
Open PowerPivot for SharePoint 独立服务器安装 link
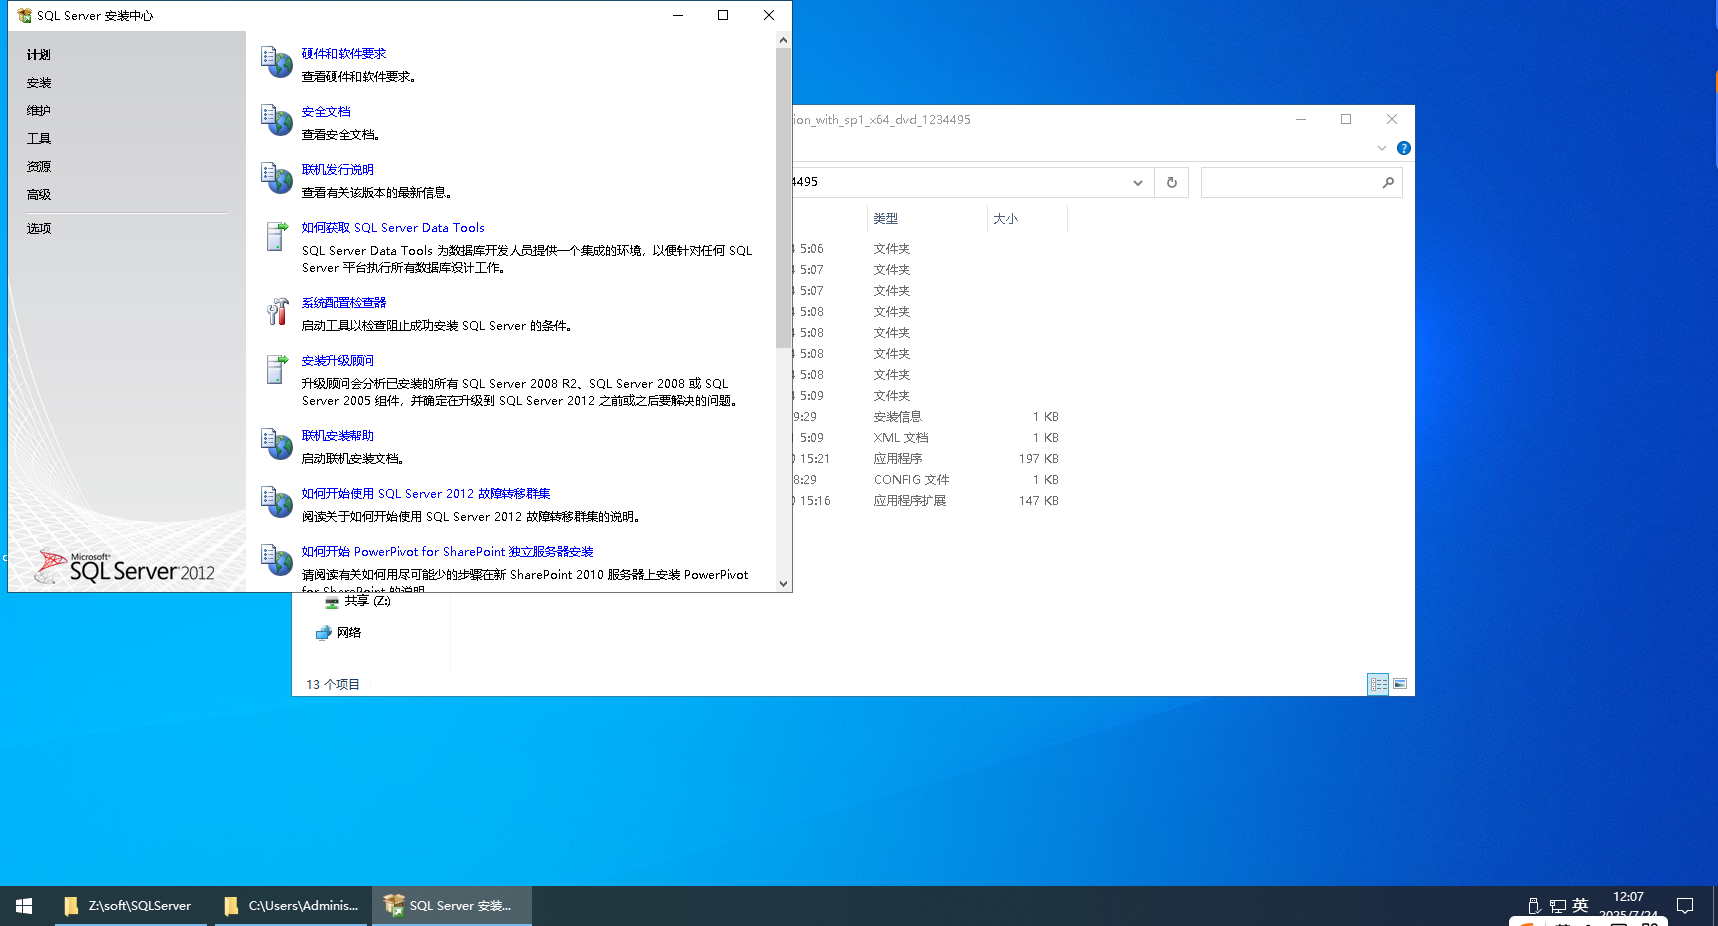click(448, 552)
